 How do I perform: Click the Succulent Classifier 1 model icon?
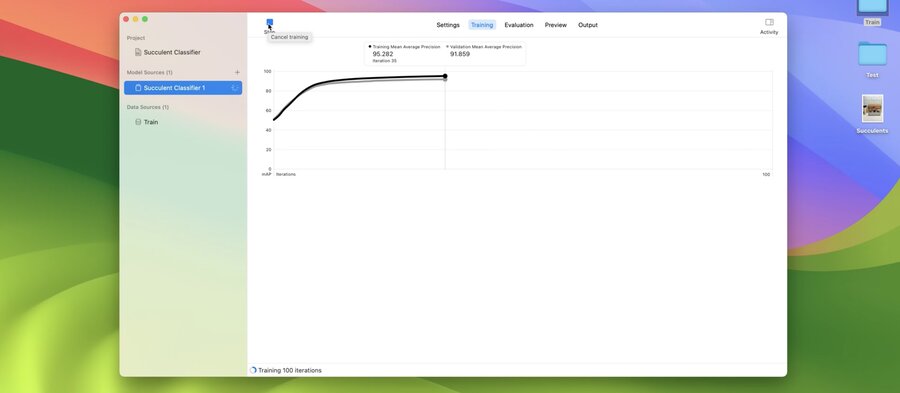tap(138, 88)
